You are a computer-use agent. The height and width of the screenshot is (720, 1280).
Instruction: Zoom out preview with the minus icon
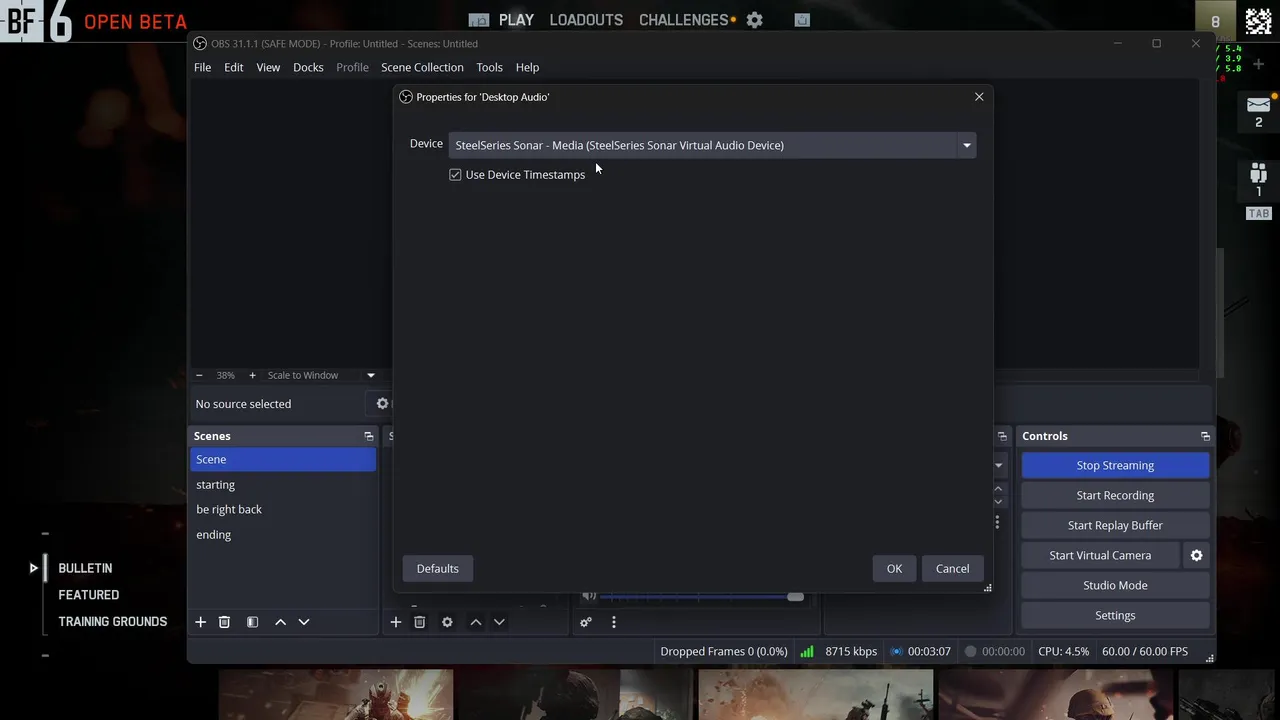point(199,375)
